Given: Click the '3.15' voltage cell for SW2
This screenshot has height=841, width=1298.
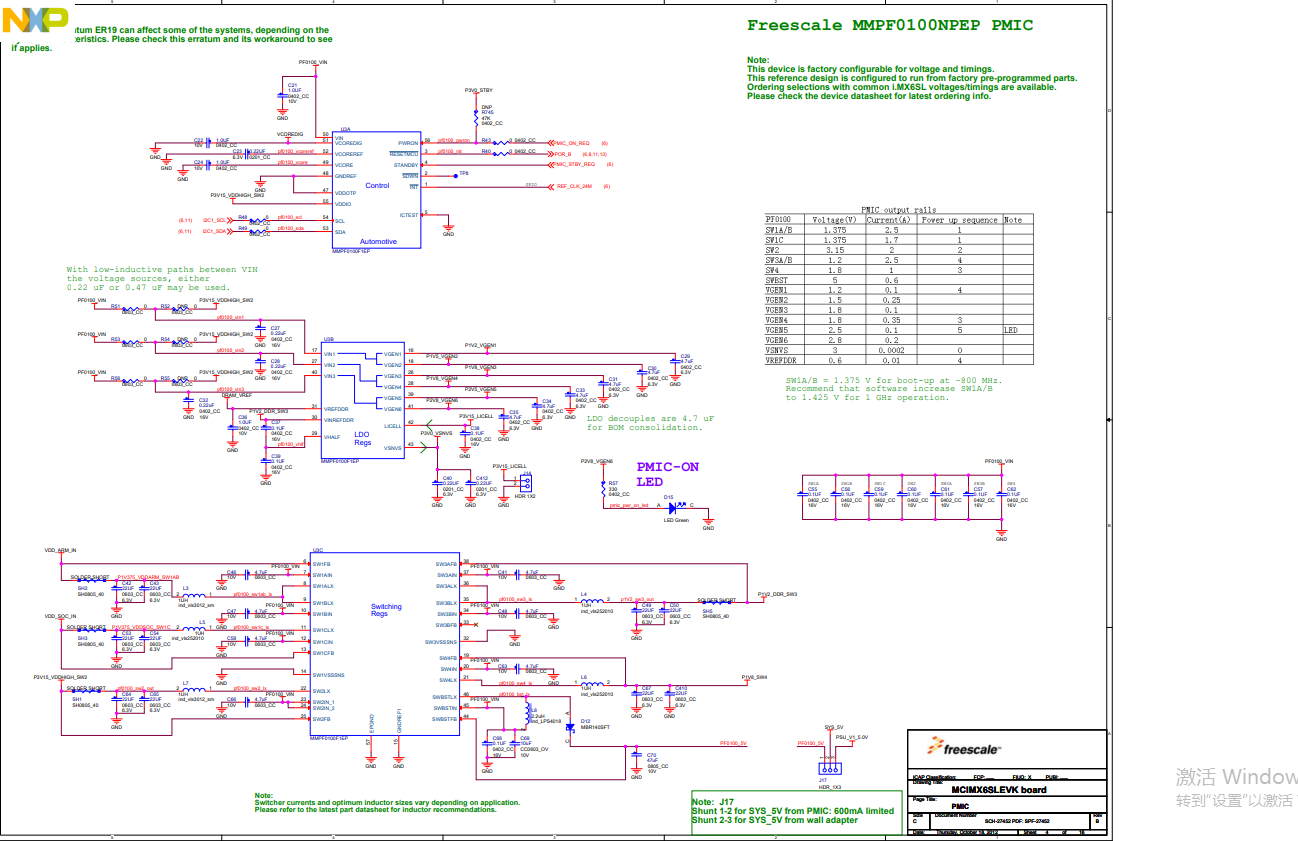Looking at the screenshot, I should click(835, 250).
